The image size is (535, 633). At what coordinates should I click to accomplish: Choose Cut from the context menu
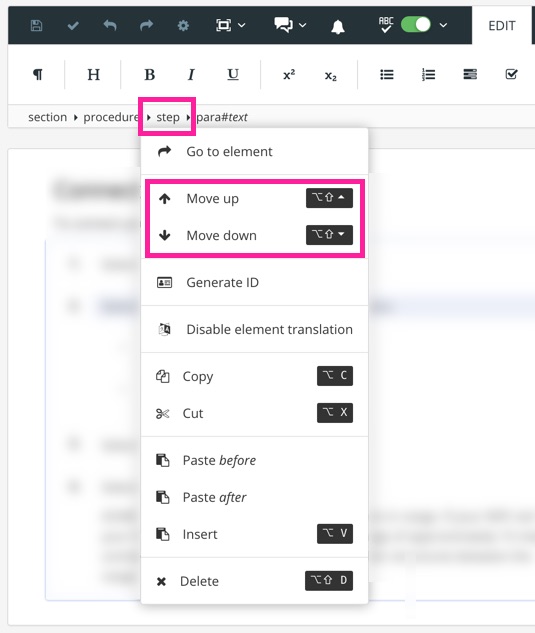[x=254, y=413]
